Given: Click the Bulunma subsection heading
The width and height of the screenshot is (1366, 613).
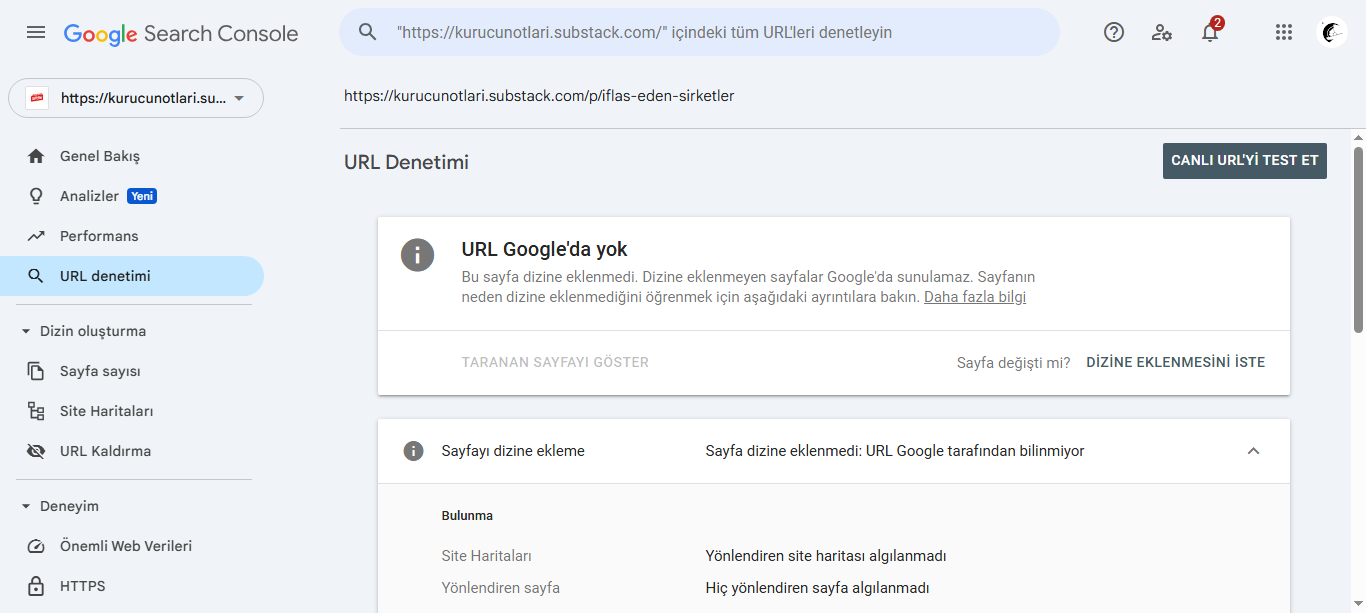Looking at the screenshot, I should 467,516.
